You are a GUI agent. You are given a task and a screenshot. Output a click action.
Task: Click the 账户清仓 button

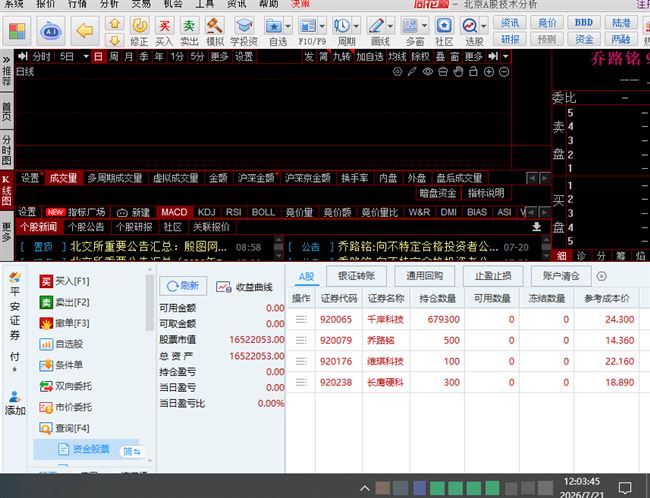pyautogui.click(x=561, y=276)
